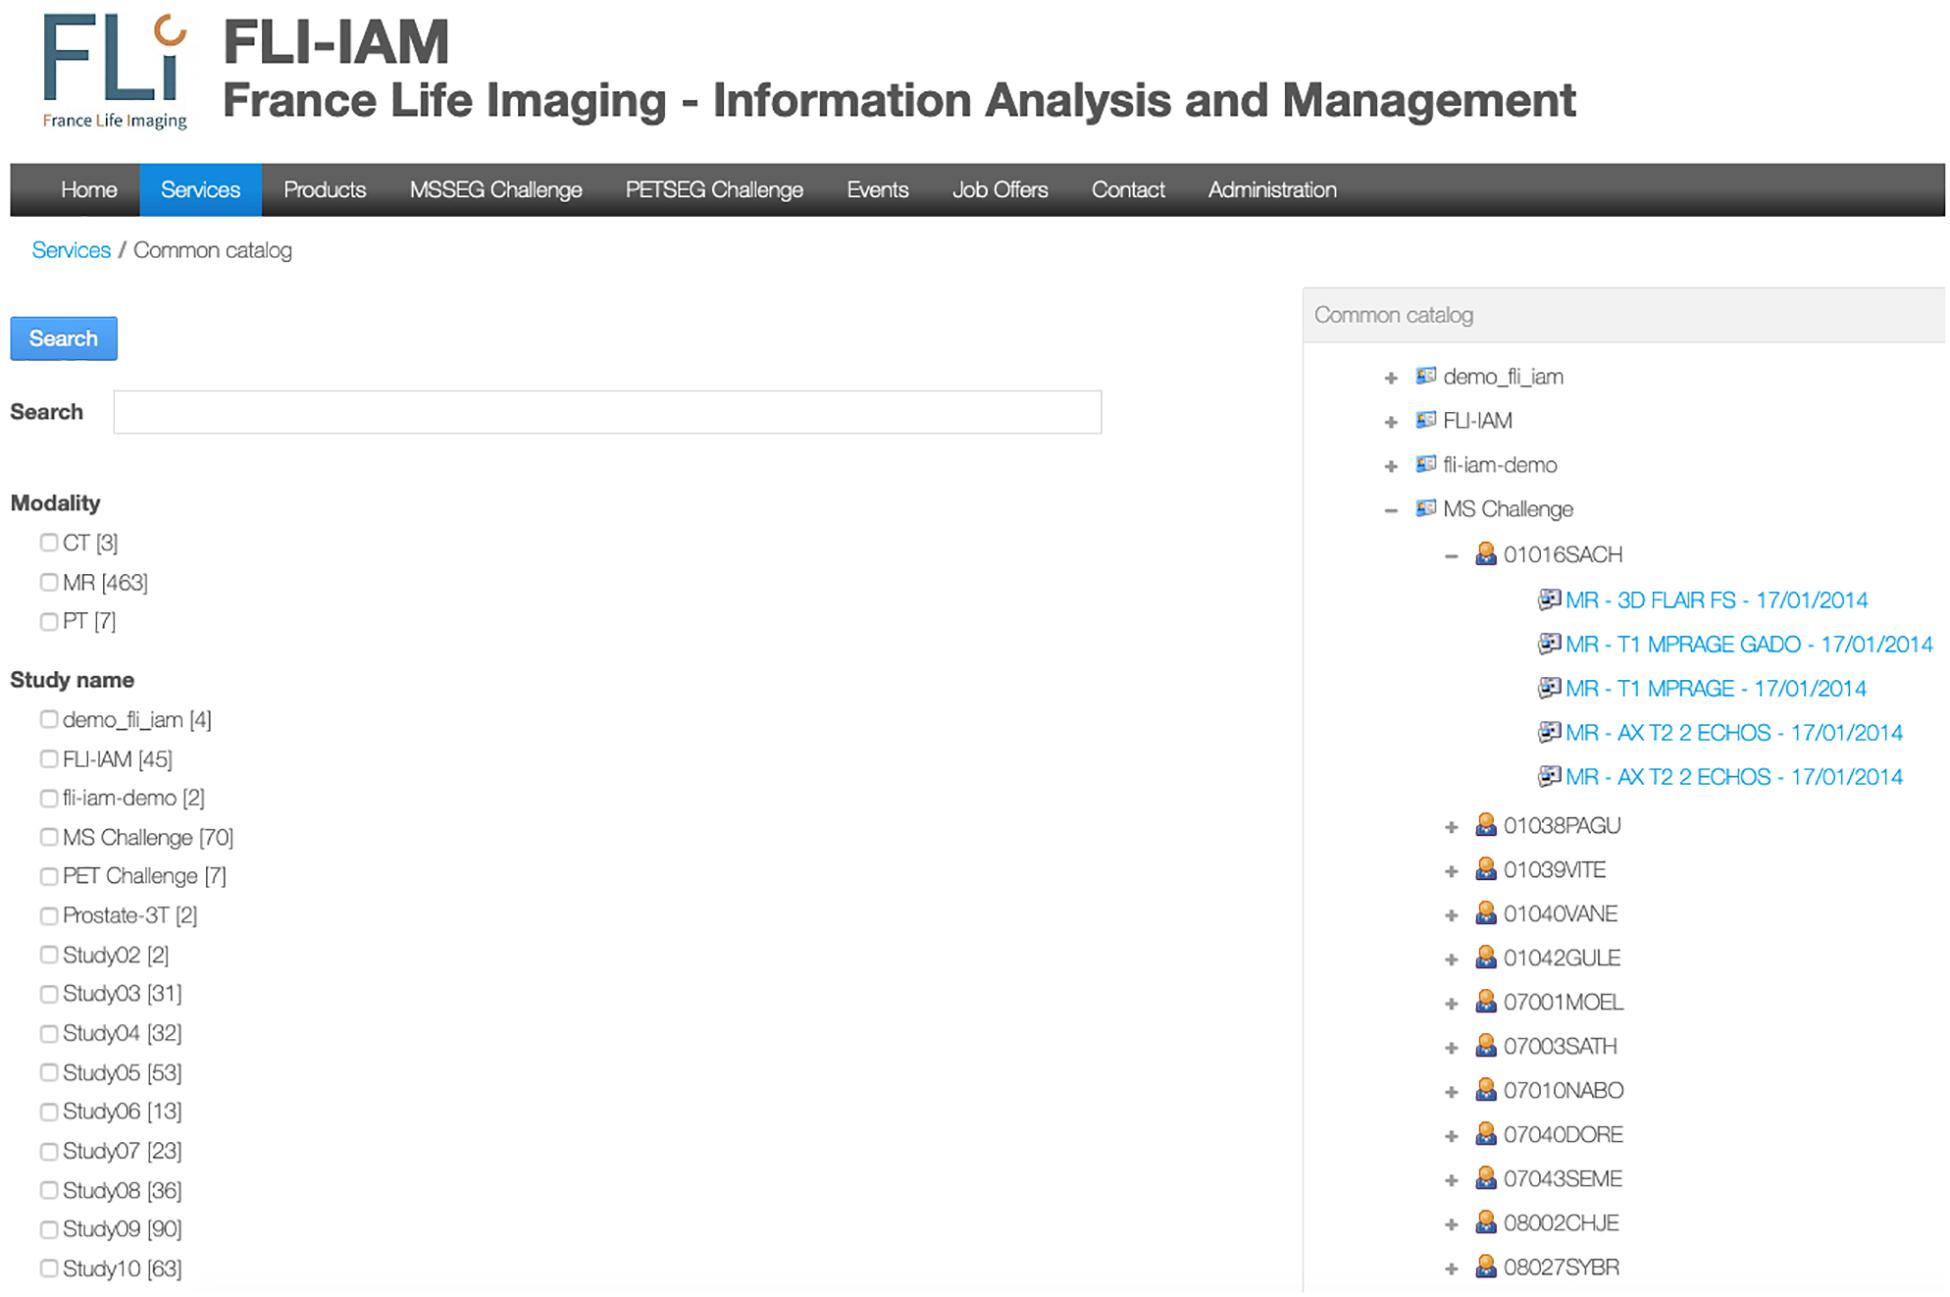Expand the 07043SEME patient node
The width and height of the screenshot is (1950, 1297).
[1451, 1180]
